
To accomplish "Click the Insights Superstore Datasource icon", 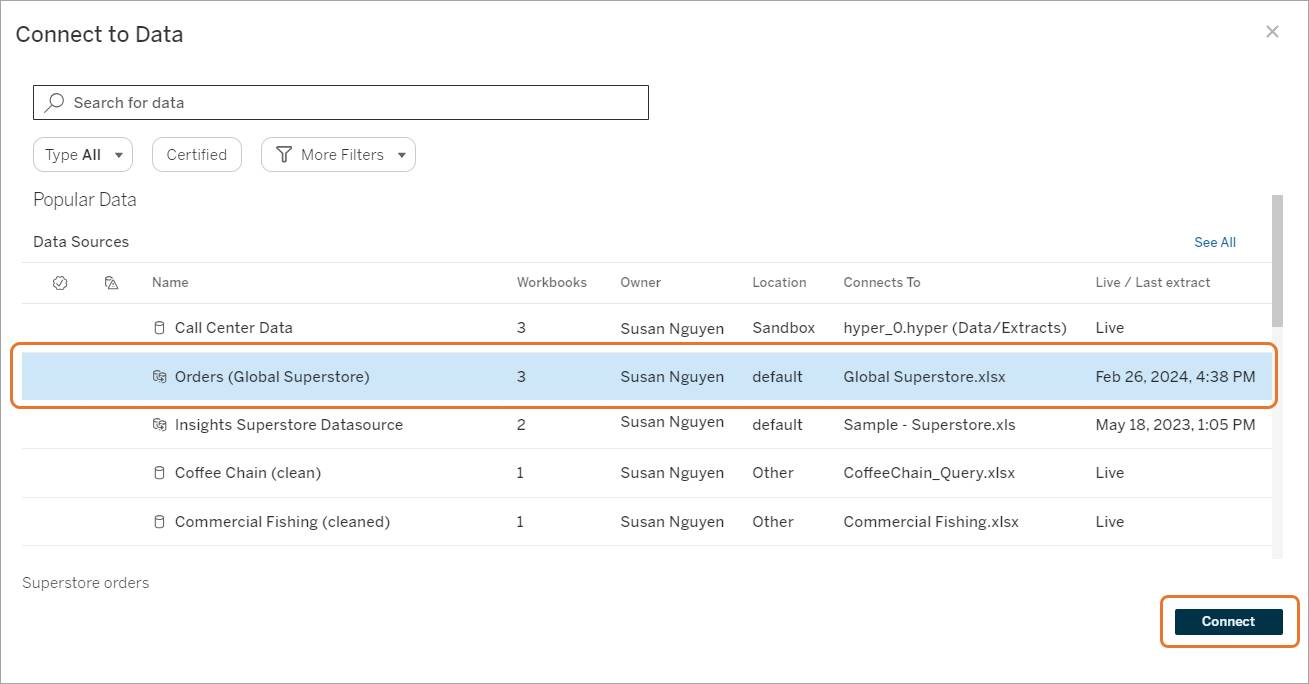I will point(158,425).
